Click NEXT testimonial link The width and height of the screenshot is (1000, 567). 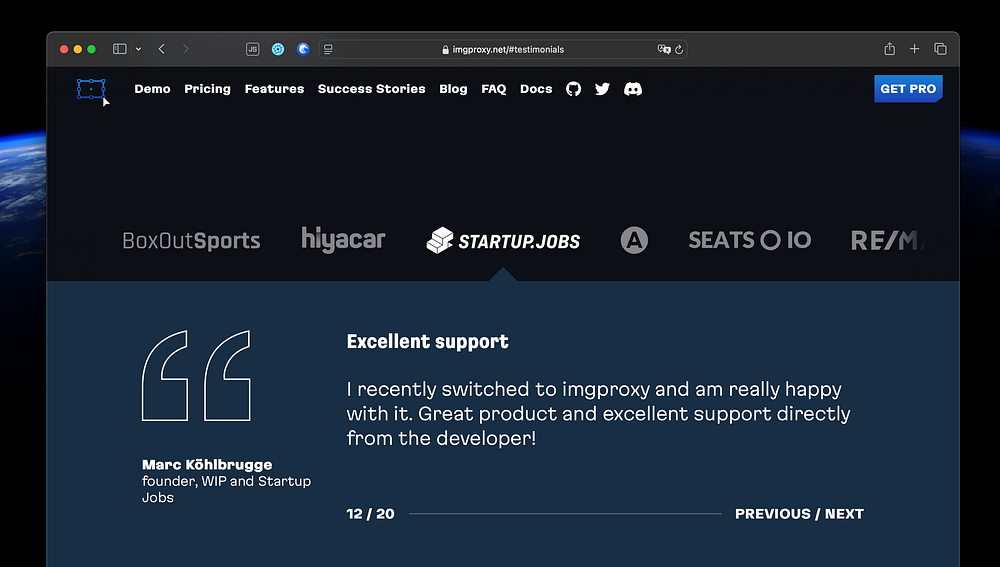point(844,514)
